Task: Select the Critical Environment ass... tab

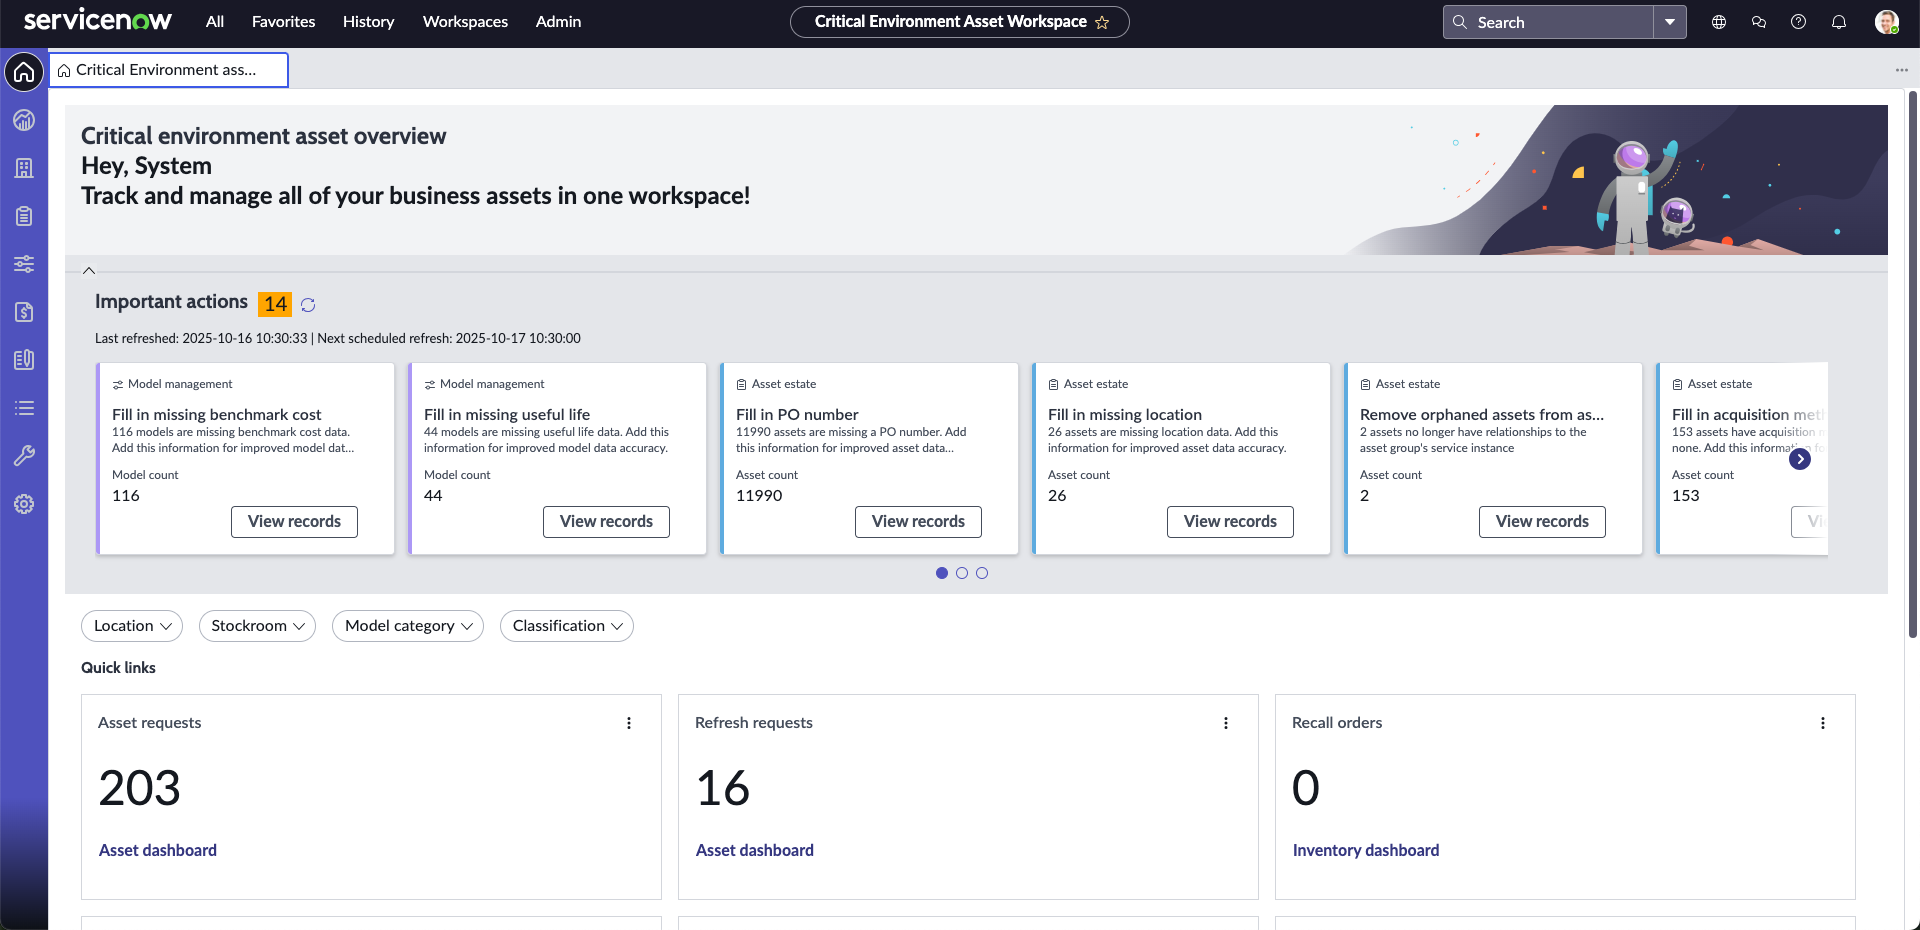Action: point(169,70)
